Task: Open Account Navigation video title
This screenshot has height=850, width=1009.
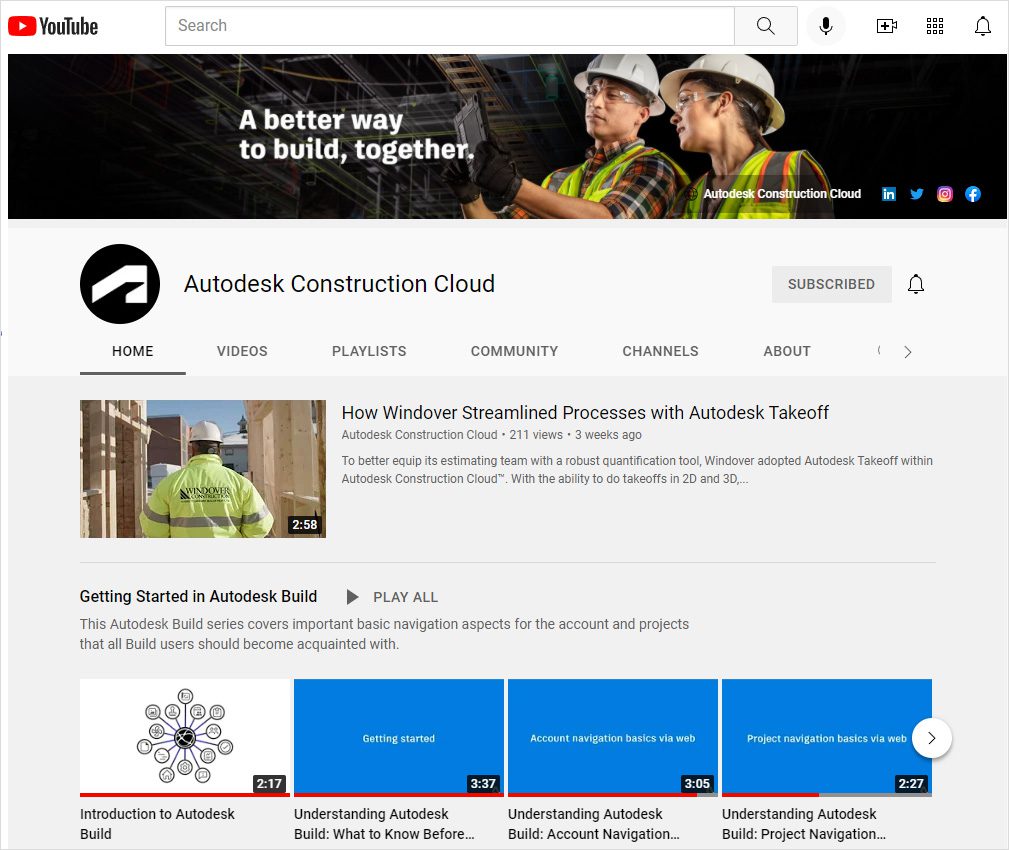Action: [593, 824]
